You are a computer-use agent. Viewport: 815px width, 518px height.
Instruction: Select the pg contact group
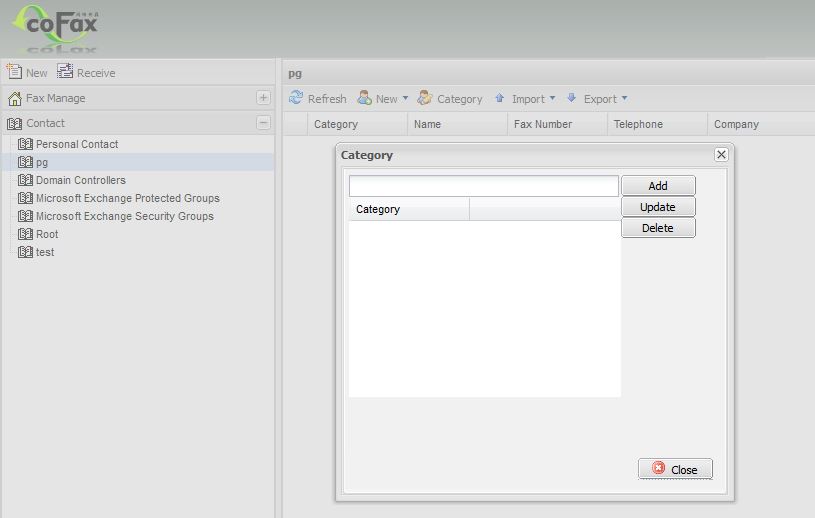[42, 163]
